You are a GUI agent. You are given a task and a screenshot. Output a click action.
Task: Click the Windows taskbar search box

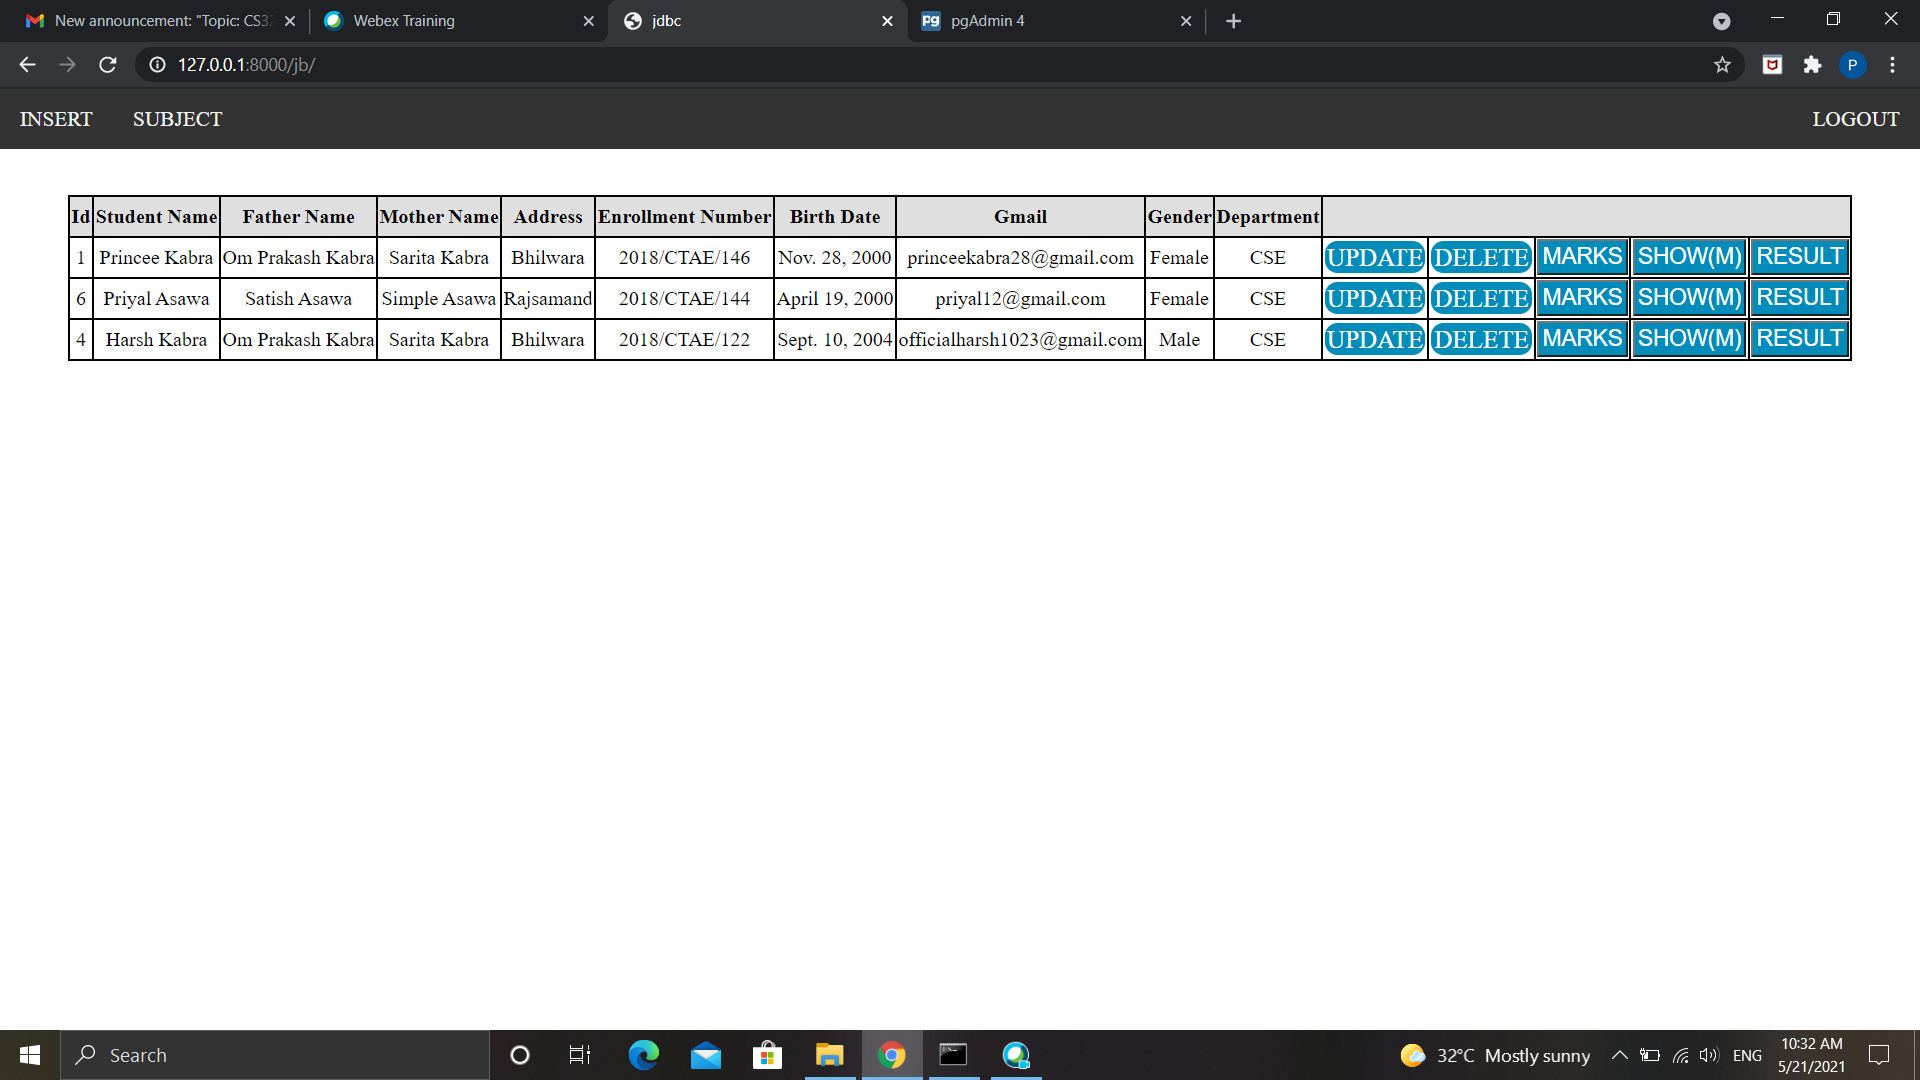(275, 1055)
